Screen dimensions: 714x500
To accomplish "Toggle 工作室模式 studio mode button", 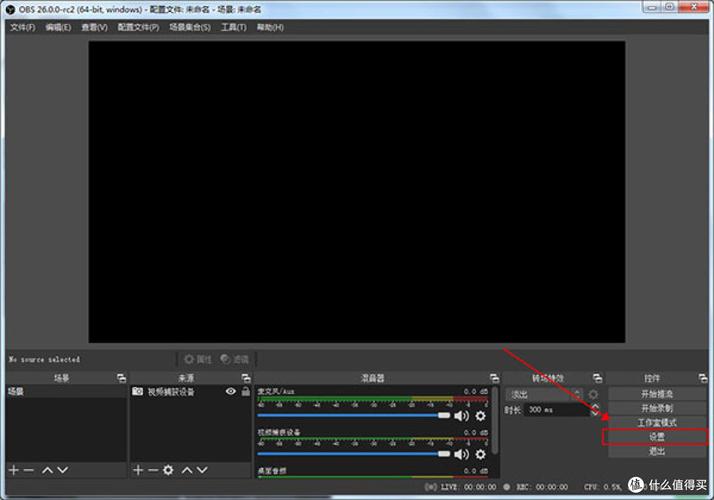I will click(x=657, y=423).
